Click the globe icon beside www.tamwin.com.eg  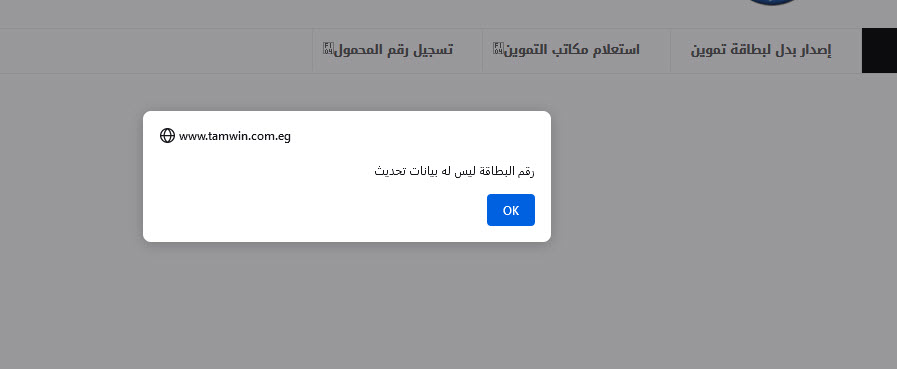tap(167, 136)
